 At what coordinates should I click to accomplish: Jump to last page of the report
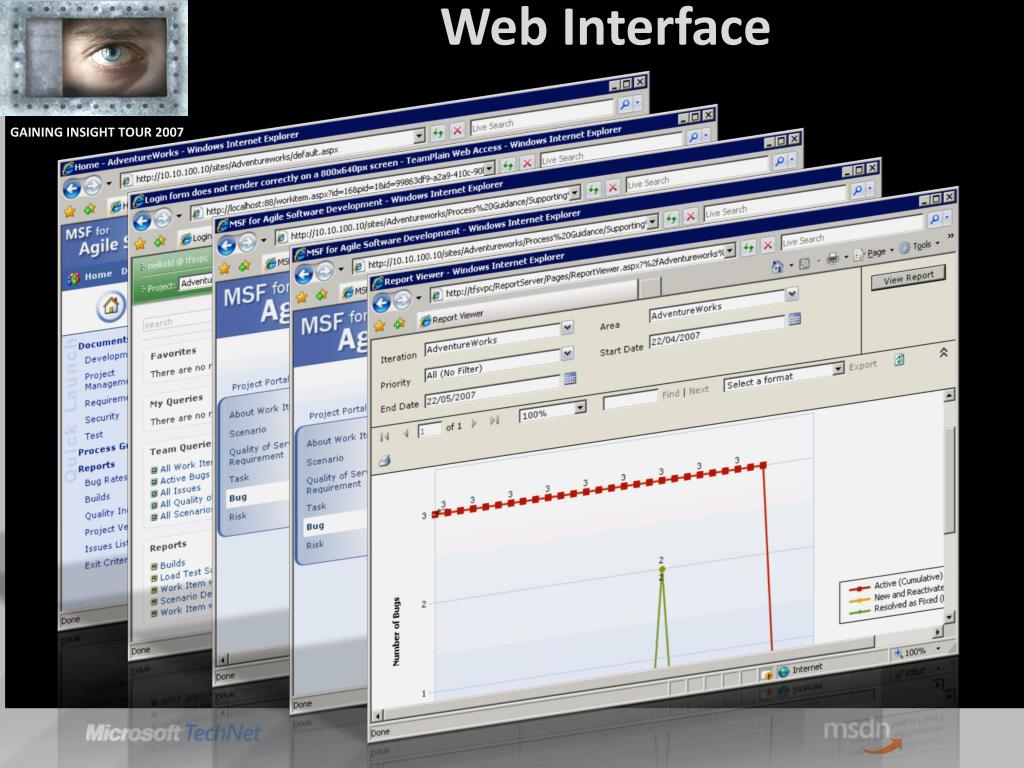coord(494,421)
